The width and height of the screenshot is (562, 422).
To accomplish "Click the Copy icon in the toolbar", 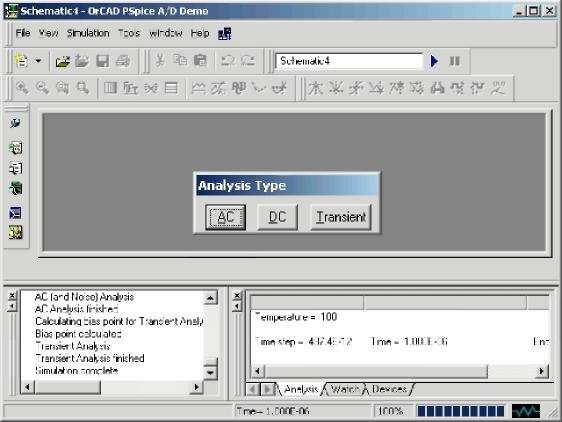I will point(180,60).
